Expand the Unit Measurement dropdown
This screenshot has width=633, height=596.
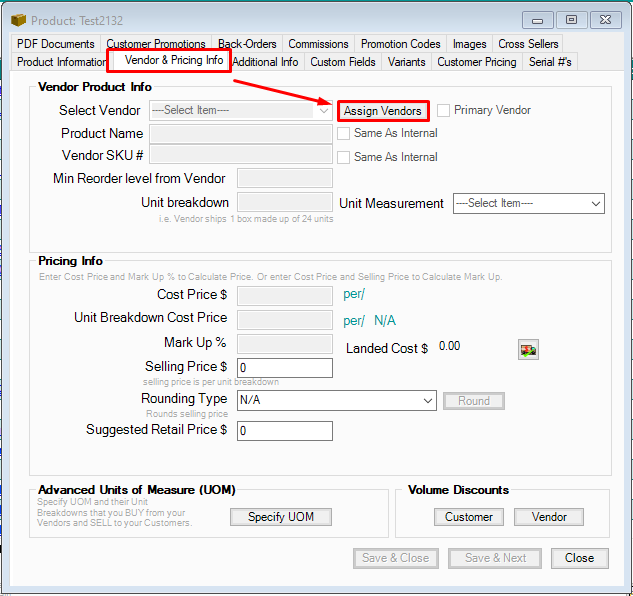(528, 203)
